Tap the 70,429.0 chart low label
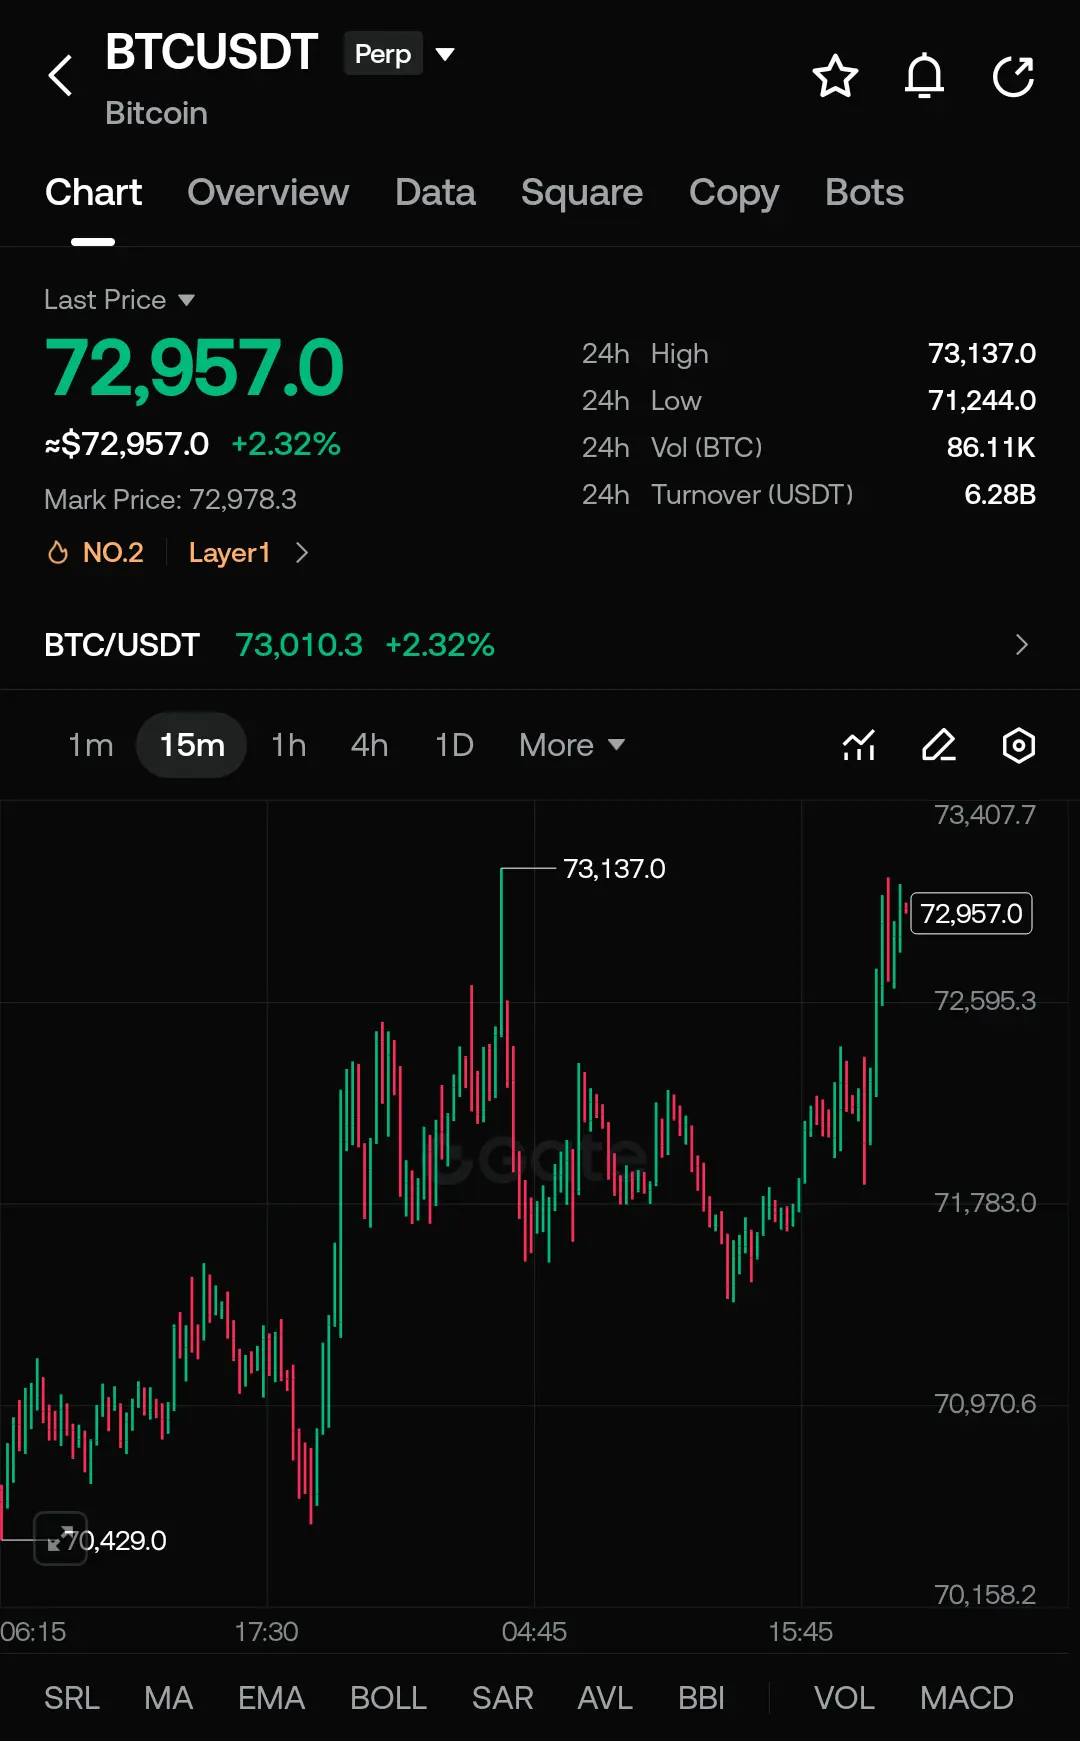Image resolution: width=1080 pixels, height=1741 pixels. coord(116,1540)
